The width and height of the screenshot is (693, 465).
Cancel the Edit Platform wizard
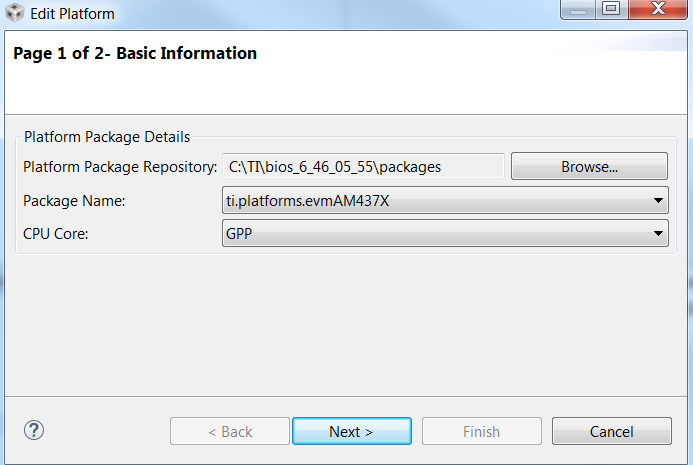(x=611, y=431)
